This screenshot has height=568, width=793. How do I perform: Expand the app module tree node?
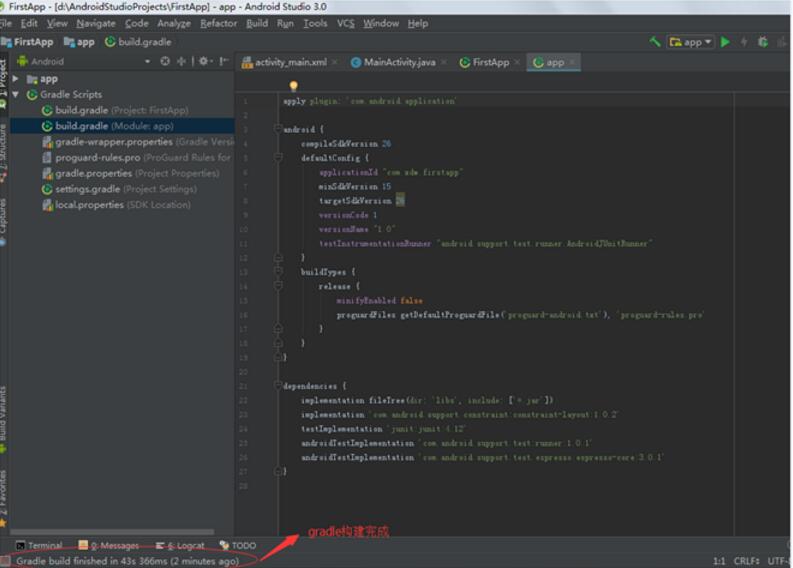coord(16,79)
